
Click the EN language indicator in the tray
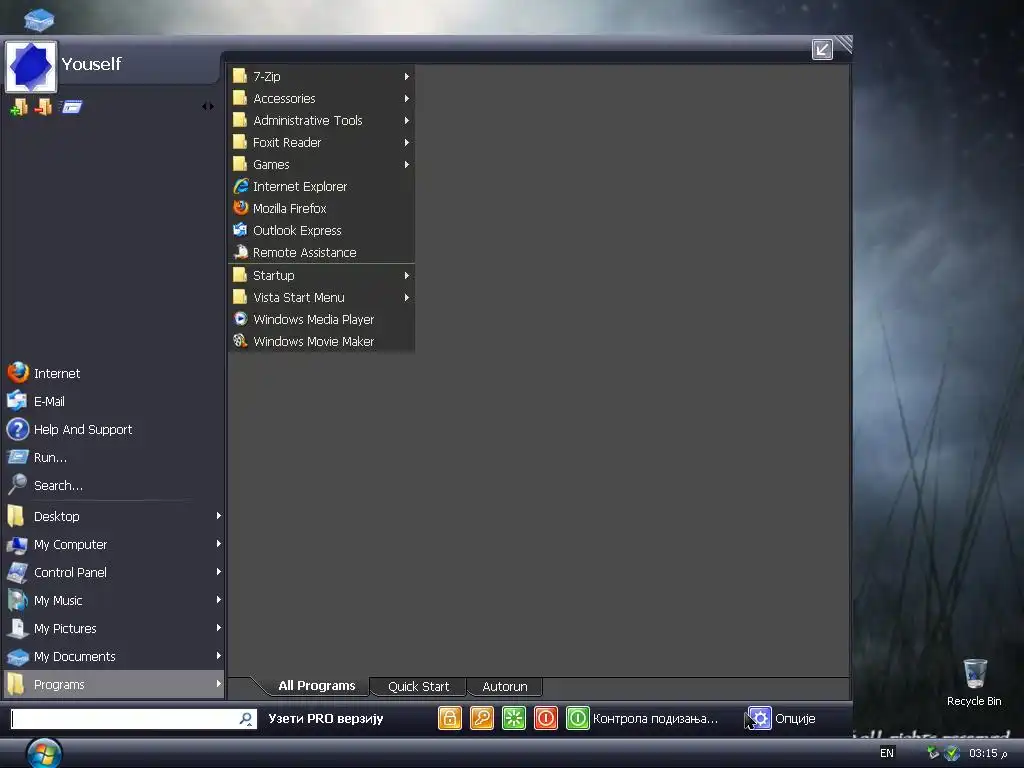tap(886, 753)
